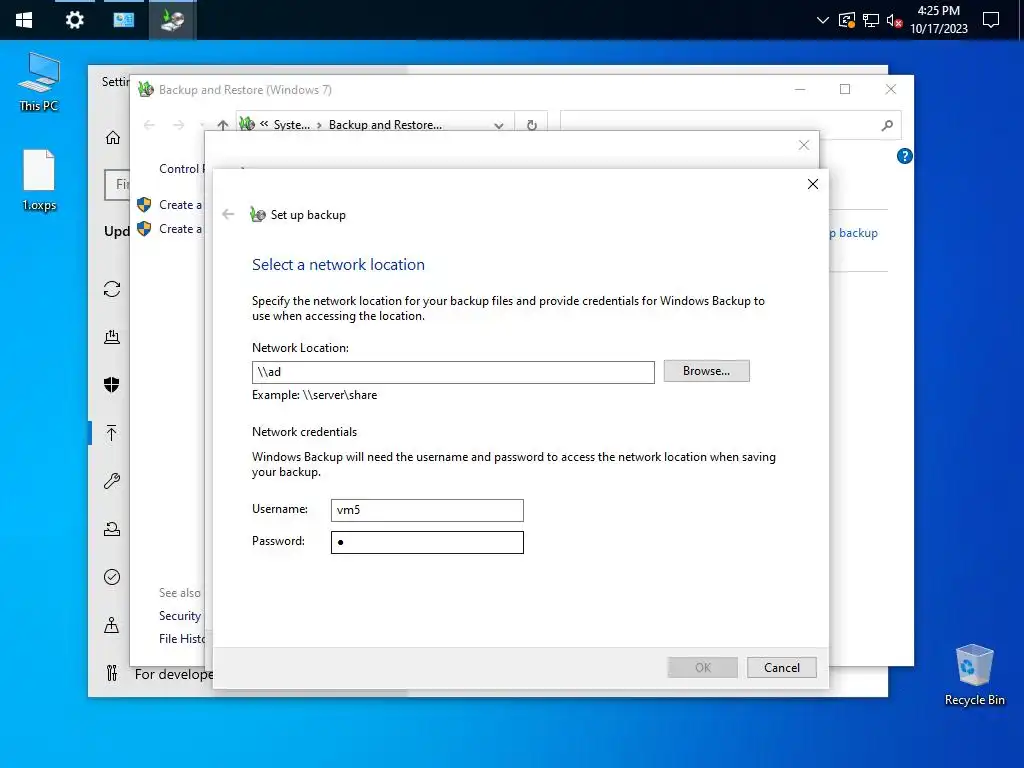Click the Username field containing vm5

[427, 510]
